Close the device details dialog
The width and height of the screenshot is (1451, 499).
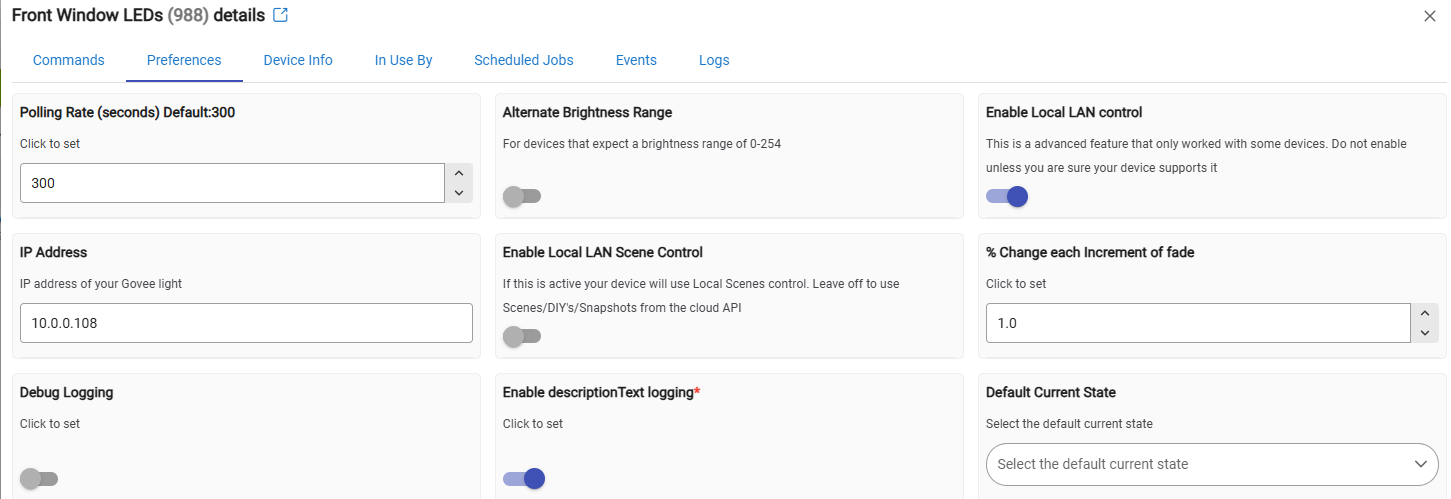(x=1430, y=16)
